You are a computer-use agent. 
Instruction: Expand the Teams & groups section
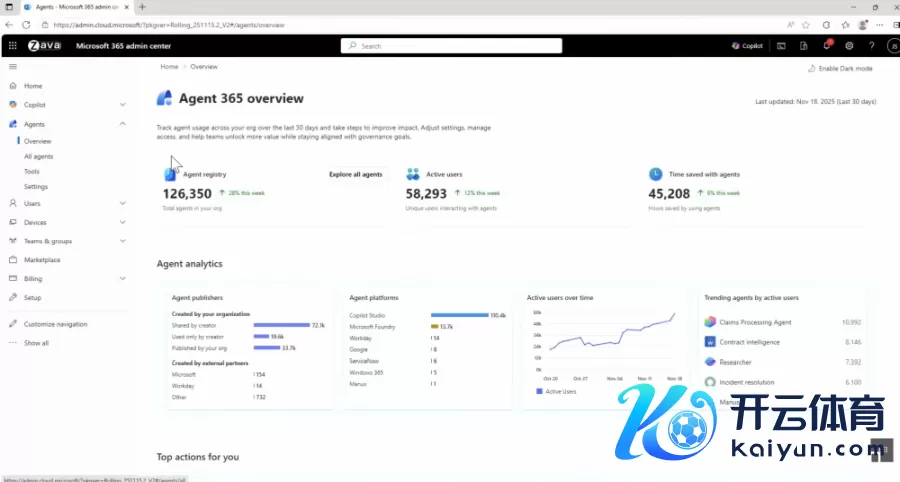[x=122, y=241]
